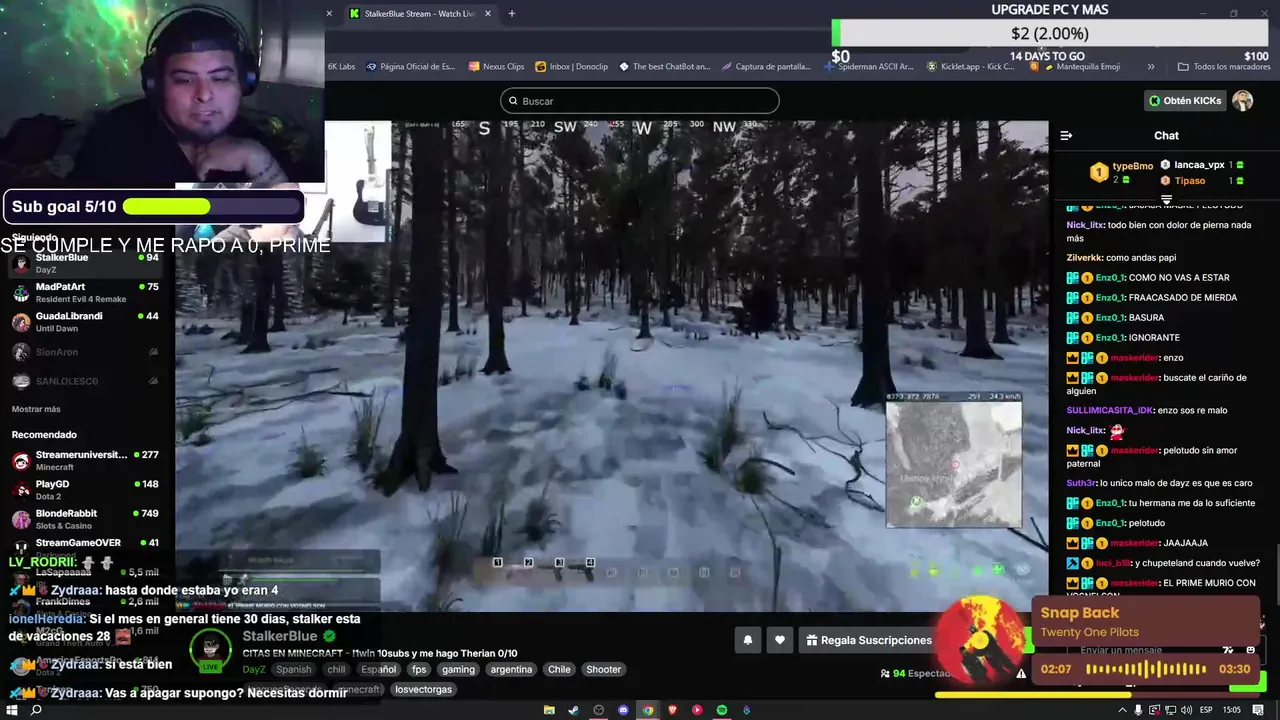Click SULLIMICASITA_IDK username in chat
Viewport: 1280px width, 720px height.
pyautogui.click(x=1110, y=410)
